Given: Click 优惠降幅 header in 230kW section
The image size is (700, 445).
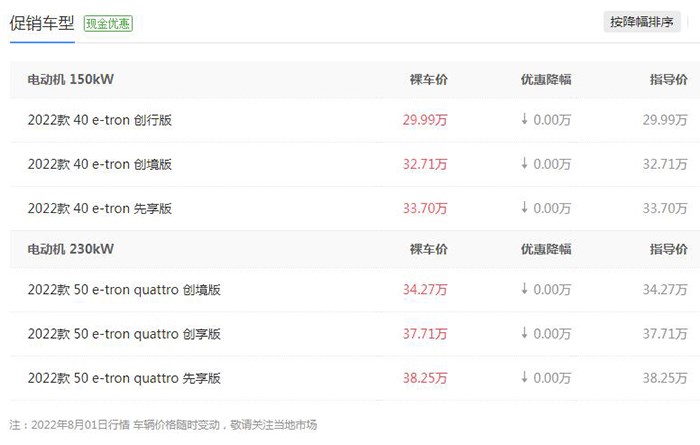Looking at the screenshot, I should point(546,249).
